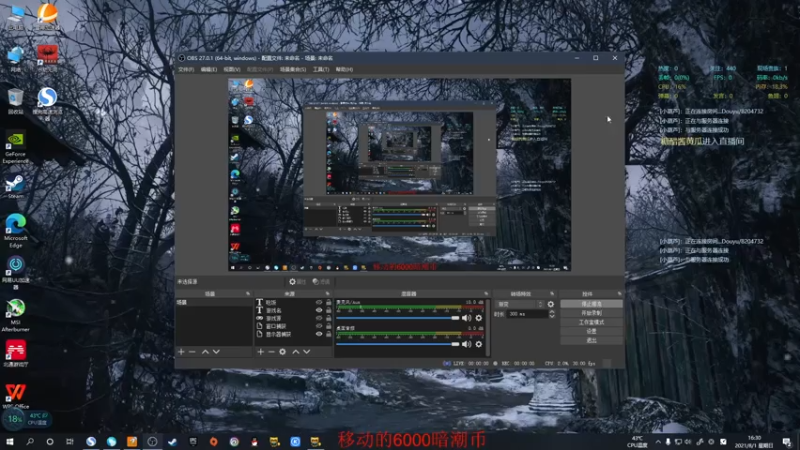Toggle visibility of second text source
This screenshot has height=450, width=800.
tap(319, 310)
